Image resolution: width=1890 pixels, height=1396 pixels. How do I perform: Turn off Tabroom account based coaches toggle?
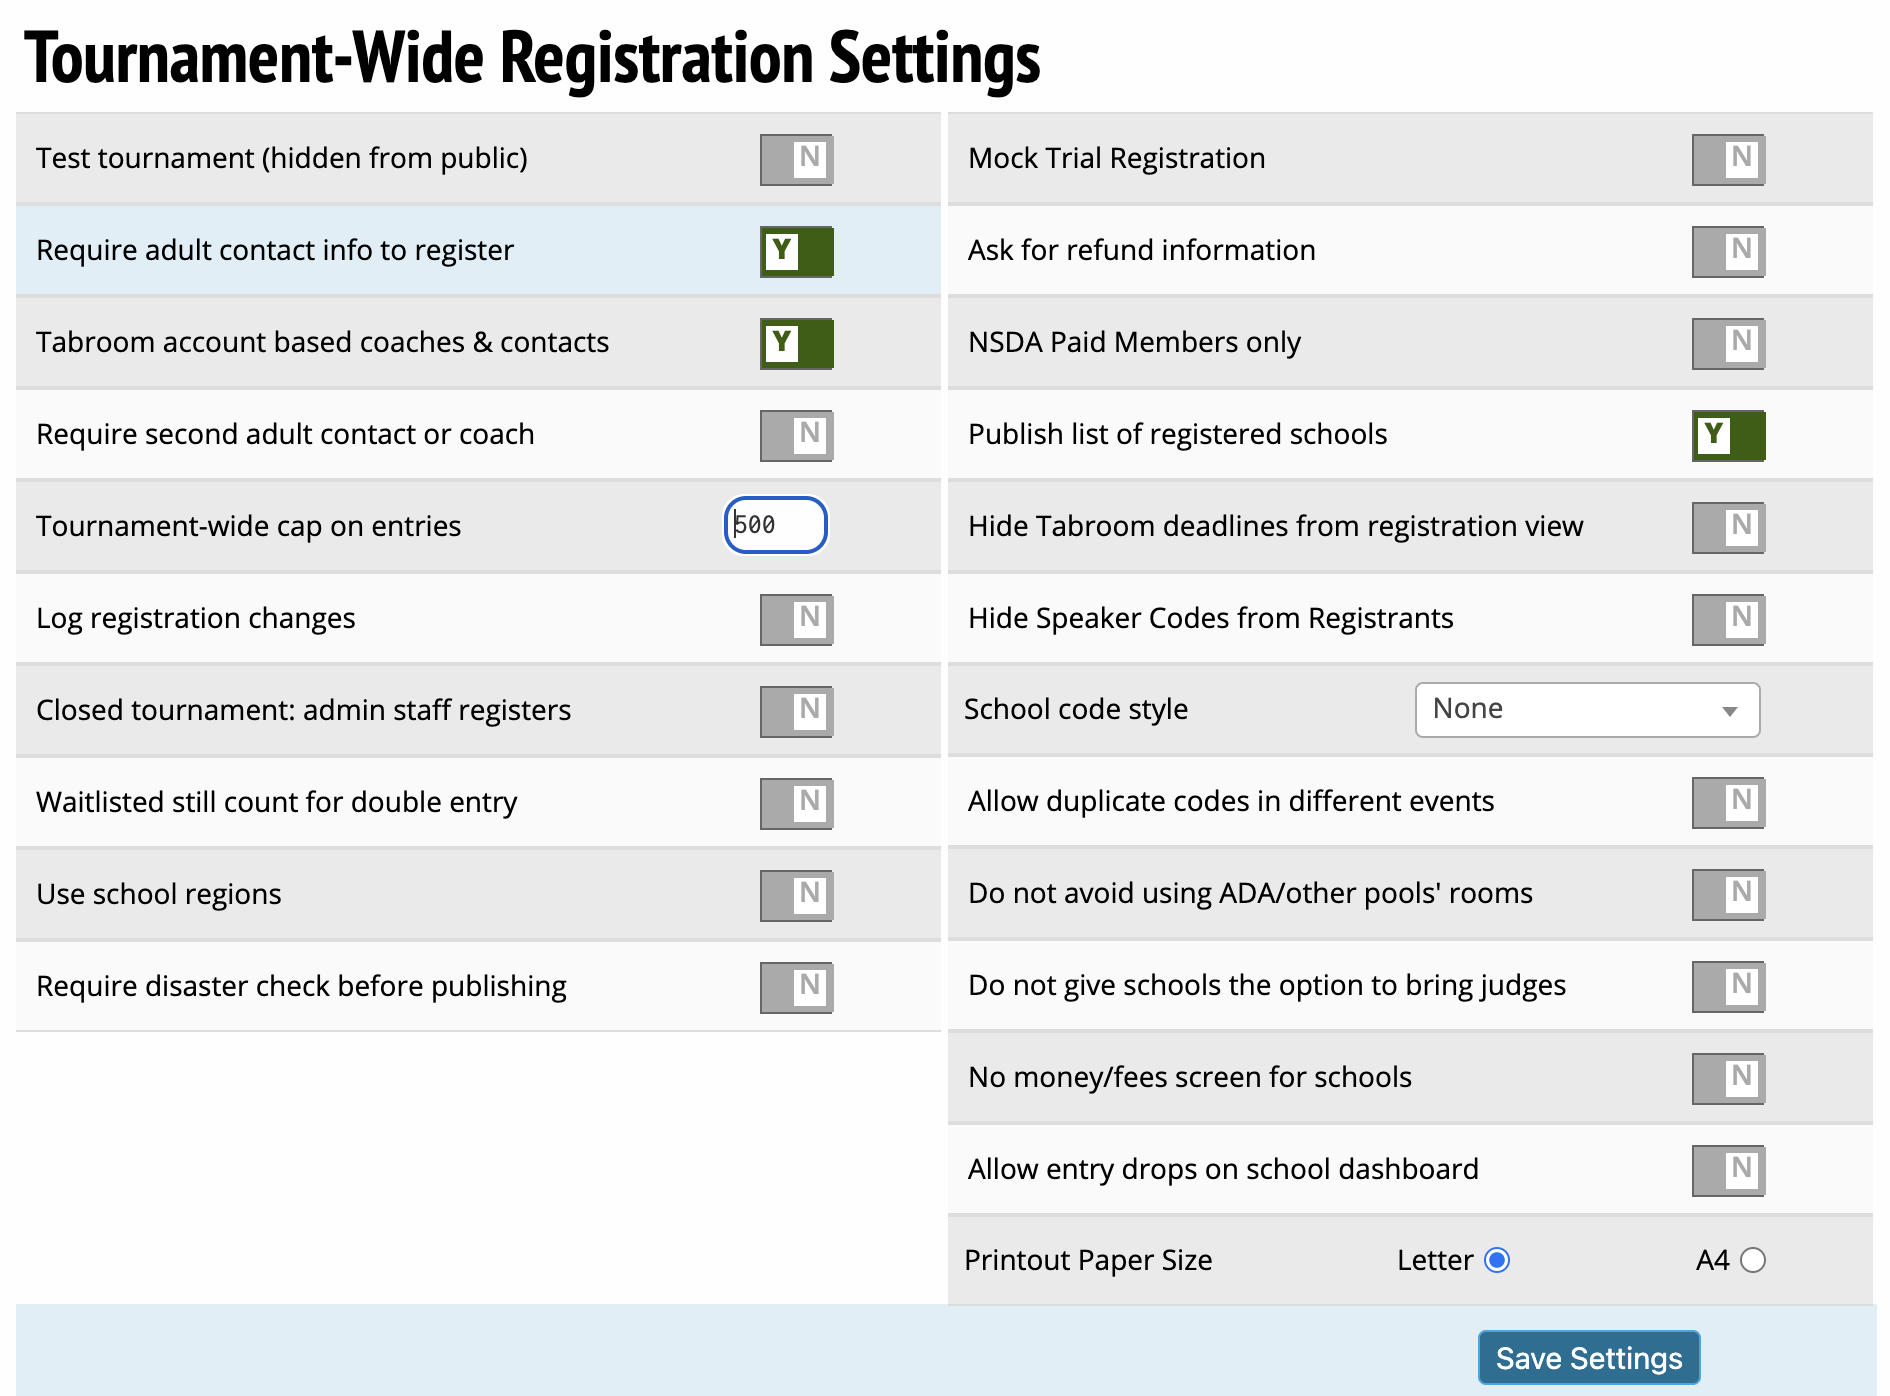coord(796,343)
